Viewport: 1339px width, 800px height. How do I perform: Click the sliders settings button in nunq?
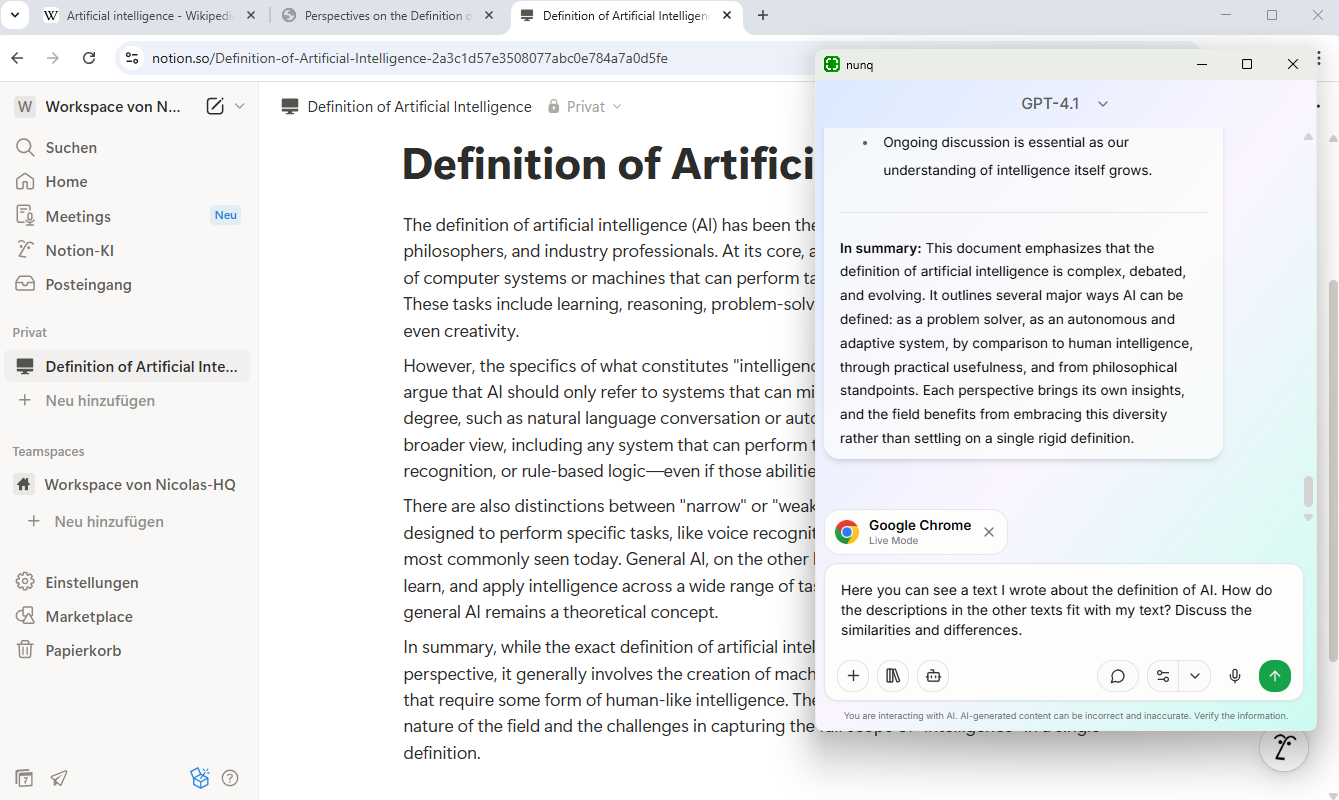point(1163,676)
